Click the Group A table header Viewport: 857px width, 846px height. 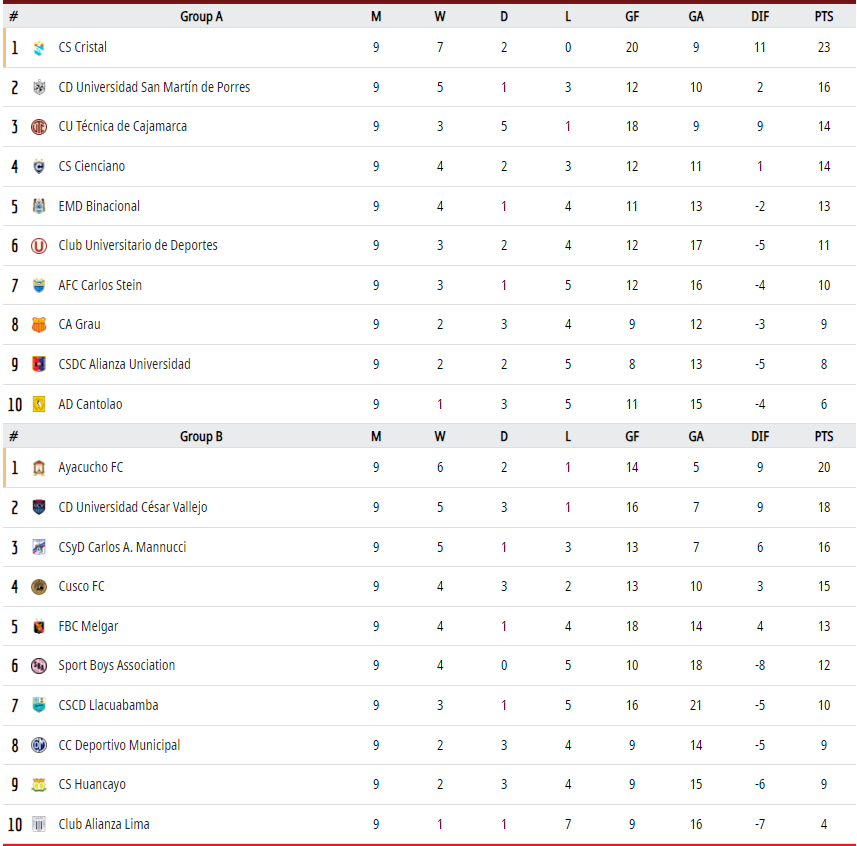(201, 16)
